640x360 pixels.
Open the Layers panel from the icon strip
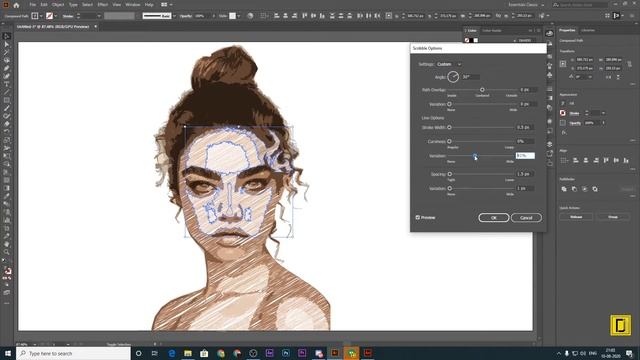(549, 144)
